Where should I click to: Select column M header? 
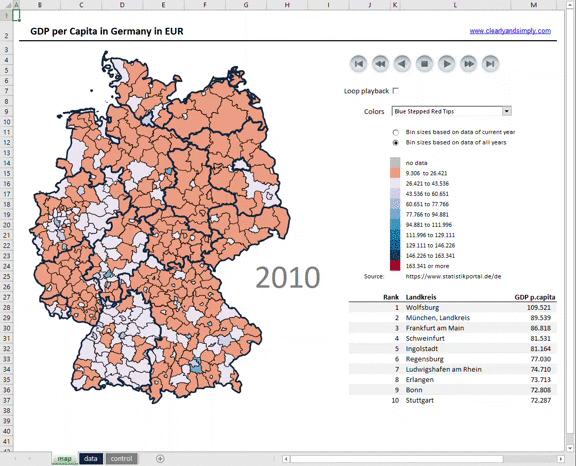(534, 5)
